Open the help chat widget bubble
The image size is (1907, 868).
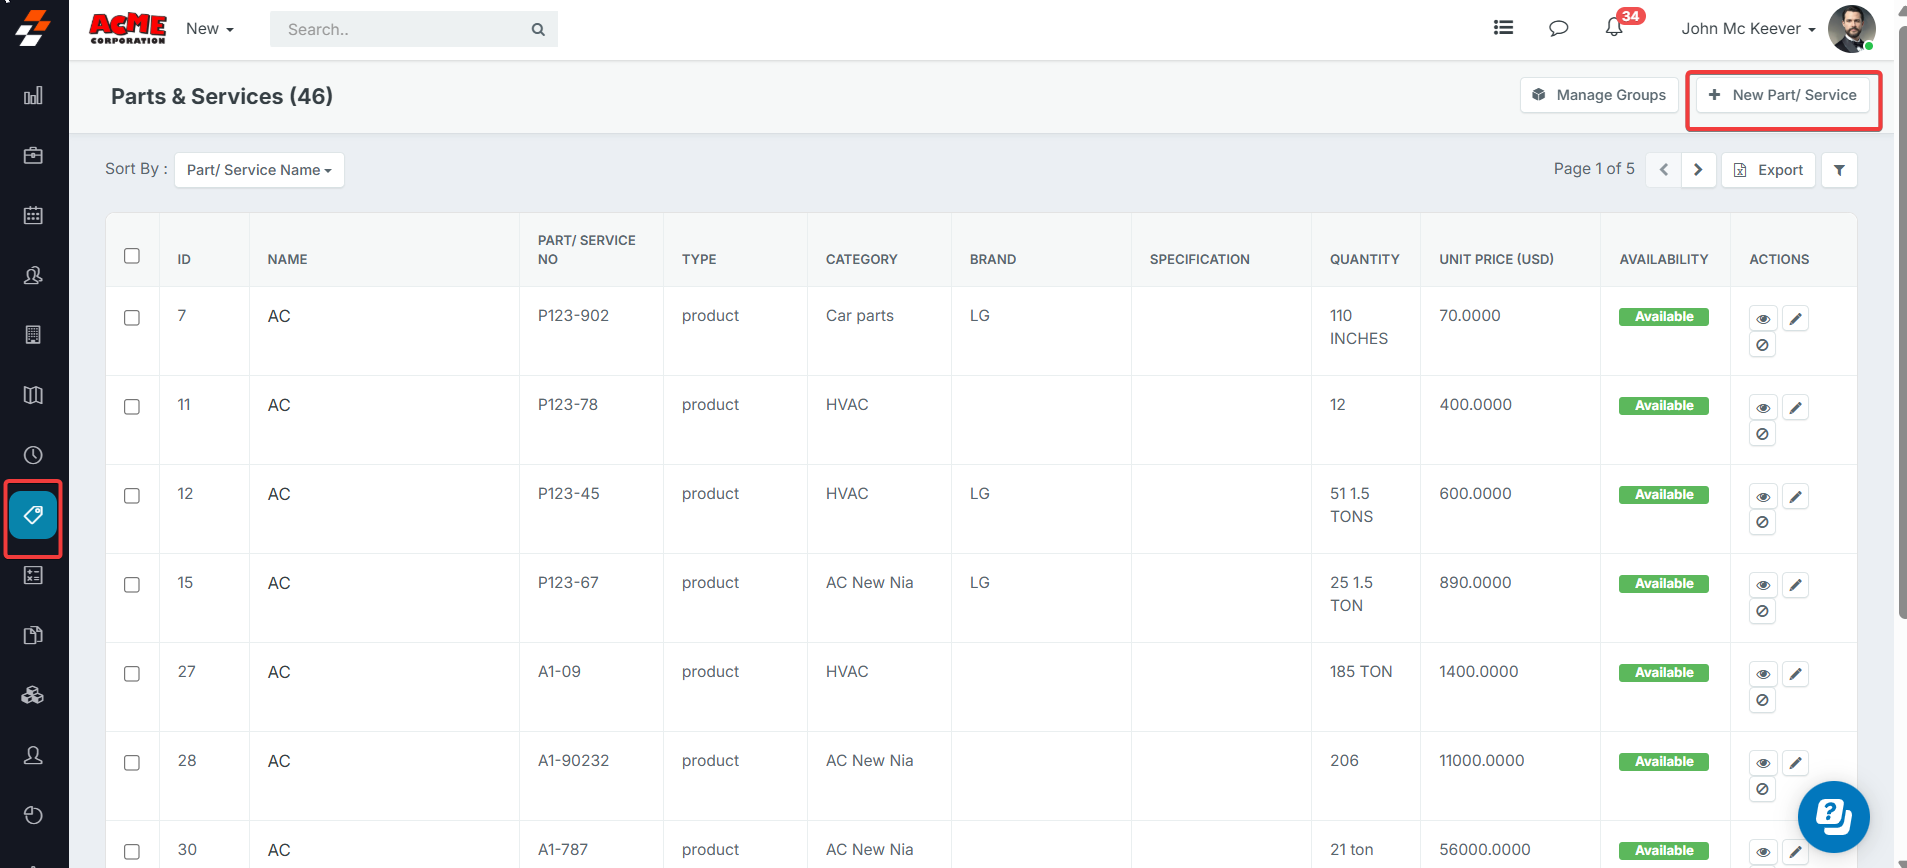[1833, 816]
